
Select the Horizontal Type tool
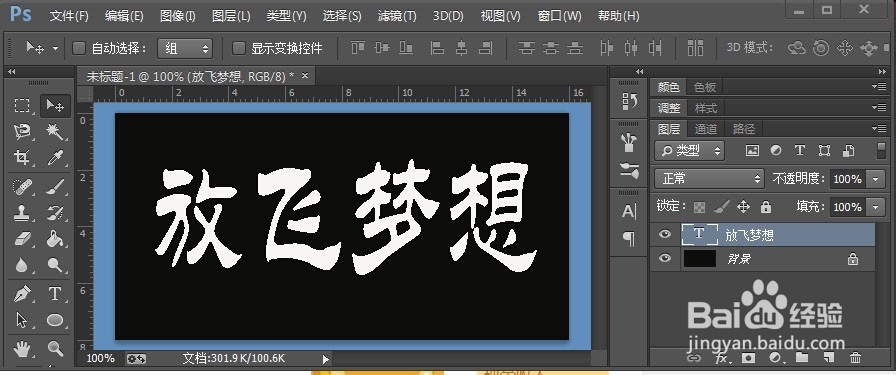click(x=55, y=294)
